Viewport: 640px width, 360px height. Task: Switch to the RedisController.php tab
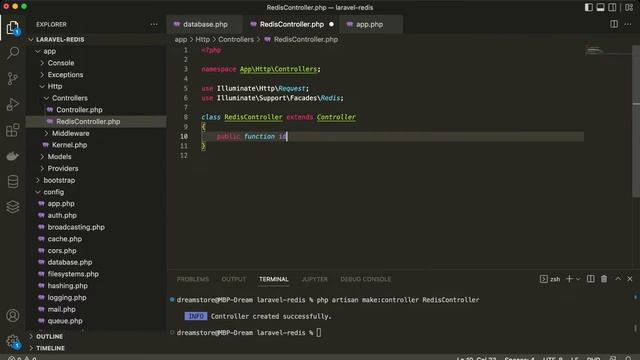pyautogui.click(x=291, y=24)
